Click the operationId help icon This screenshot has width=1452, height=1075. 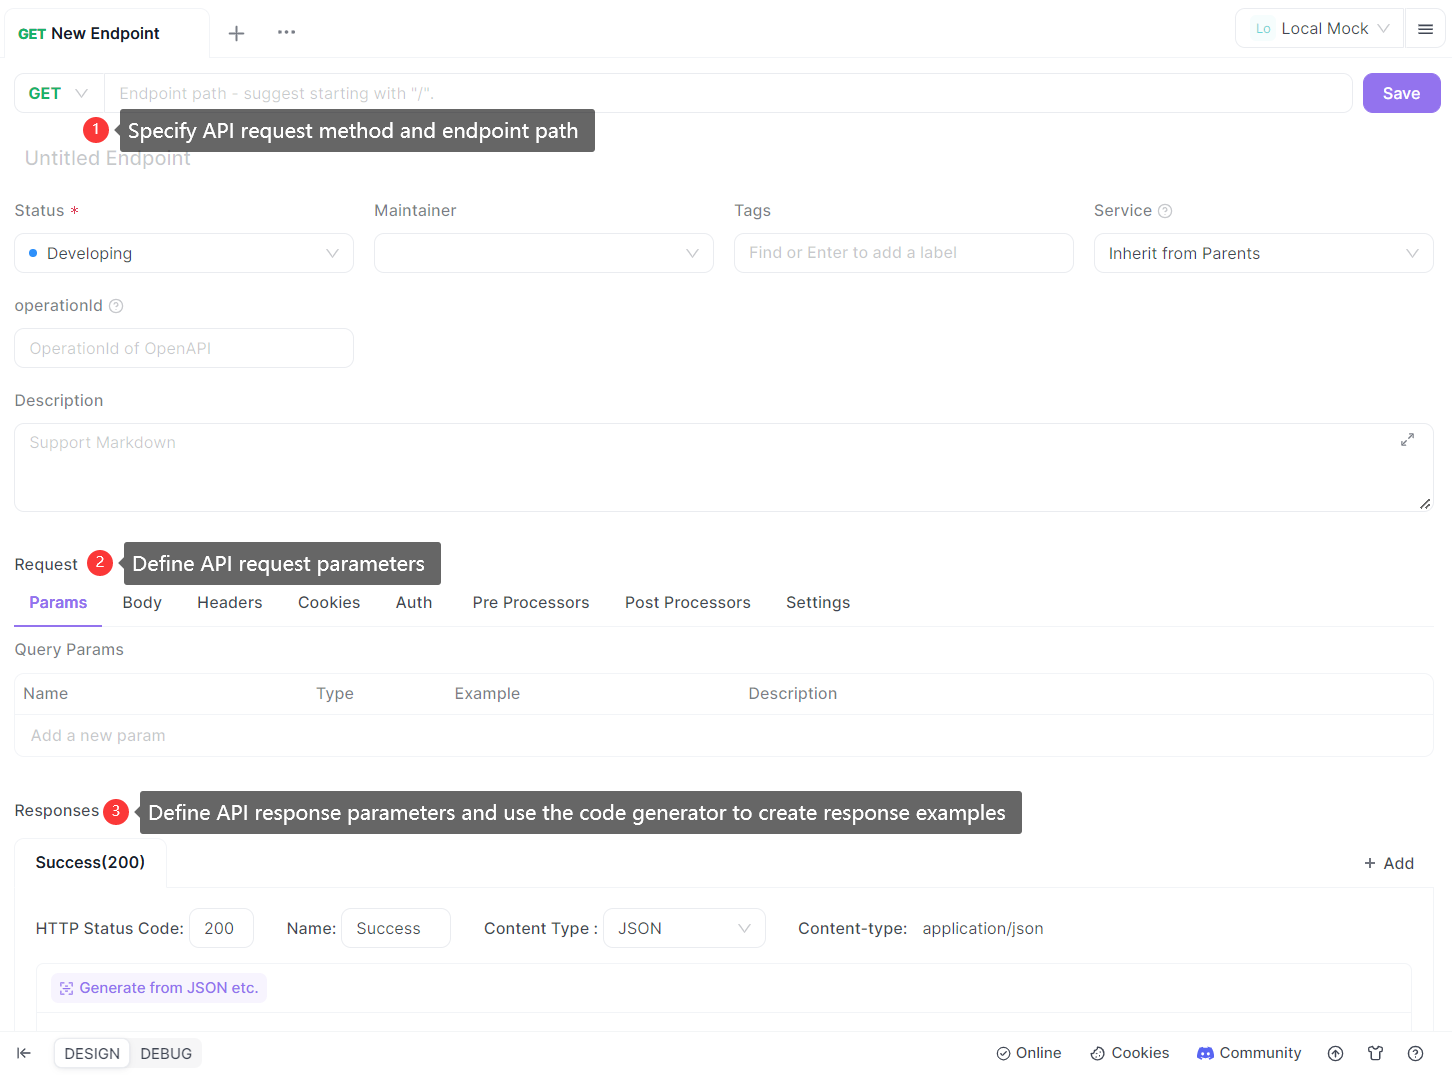click(116, 306)
